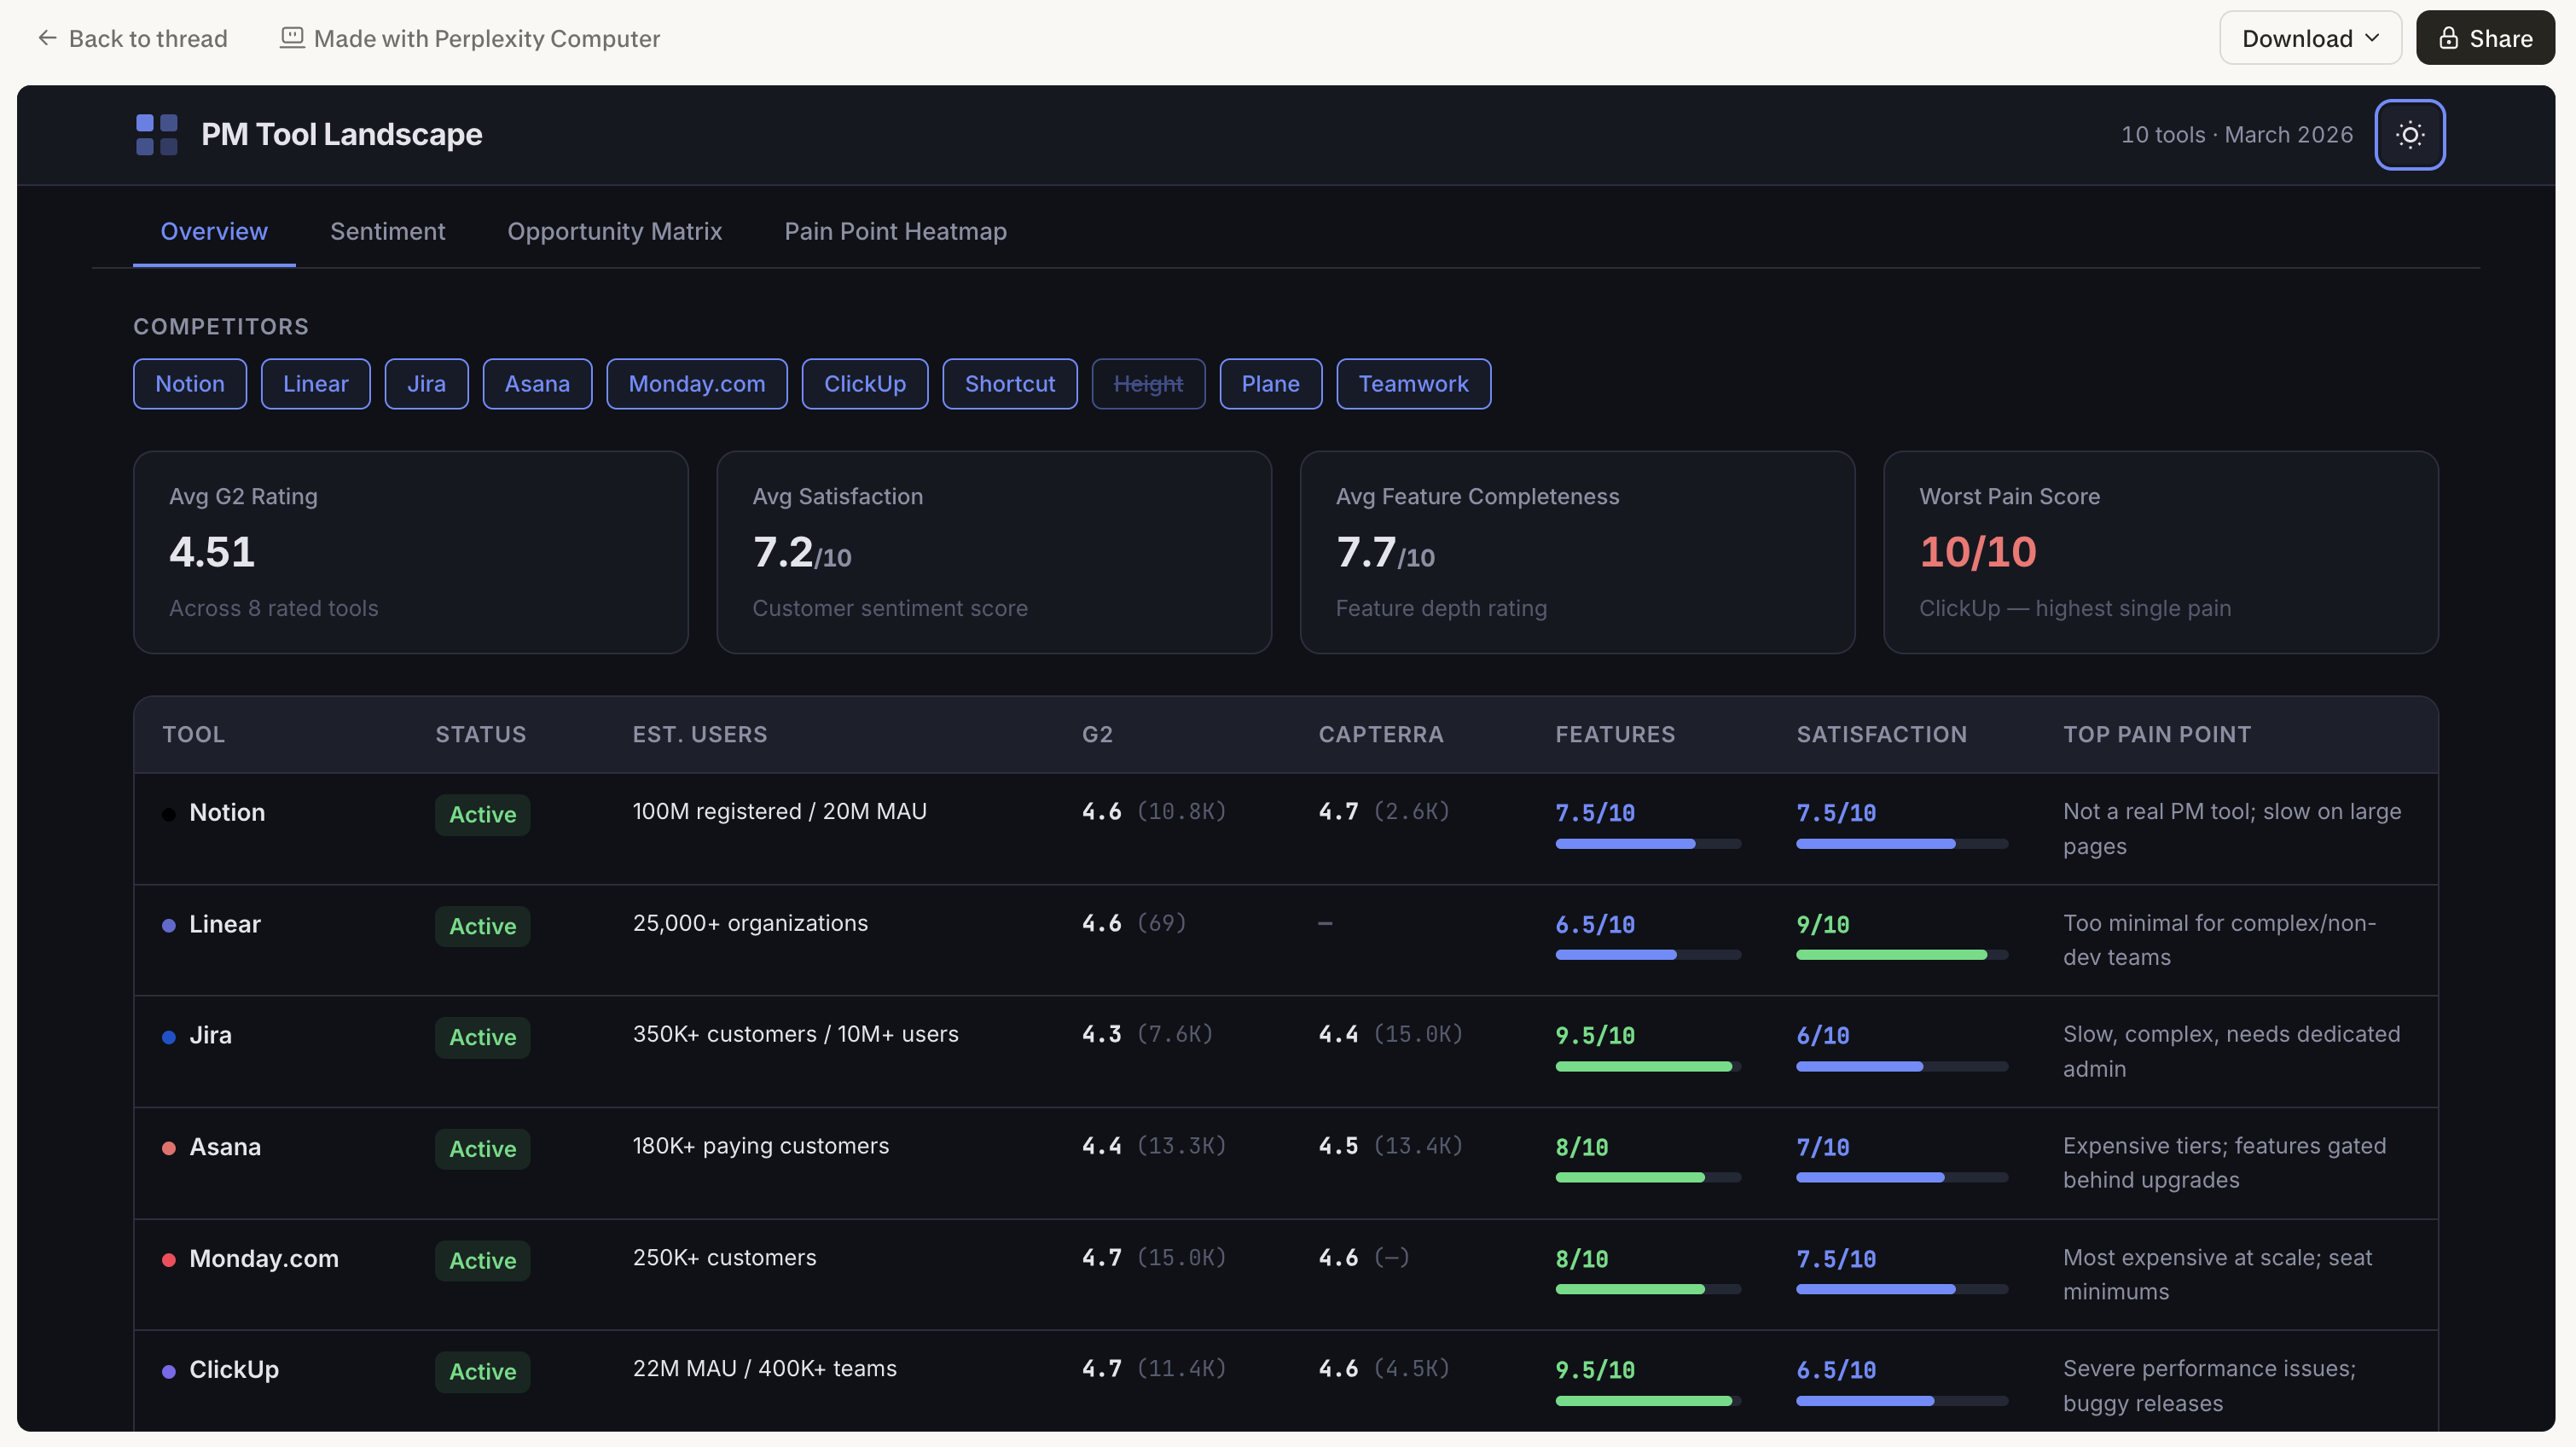Viewport: 2576px width, 1447px height.
Task: Toggle the ClickUp competitor chip
Action: [x=865, y=384]
